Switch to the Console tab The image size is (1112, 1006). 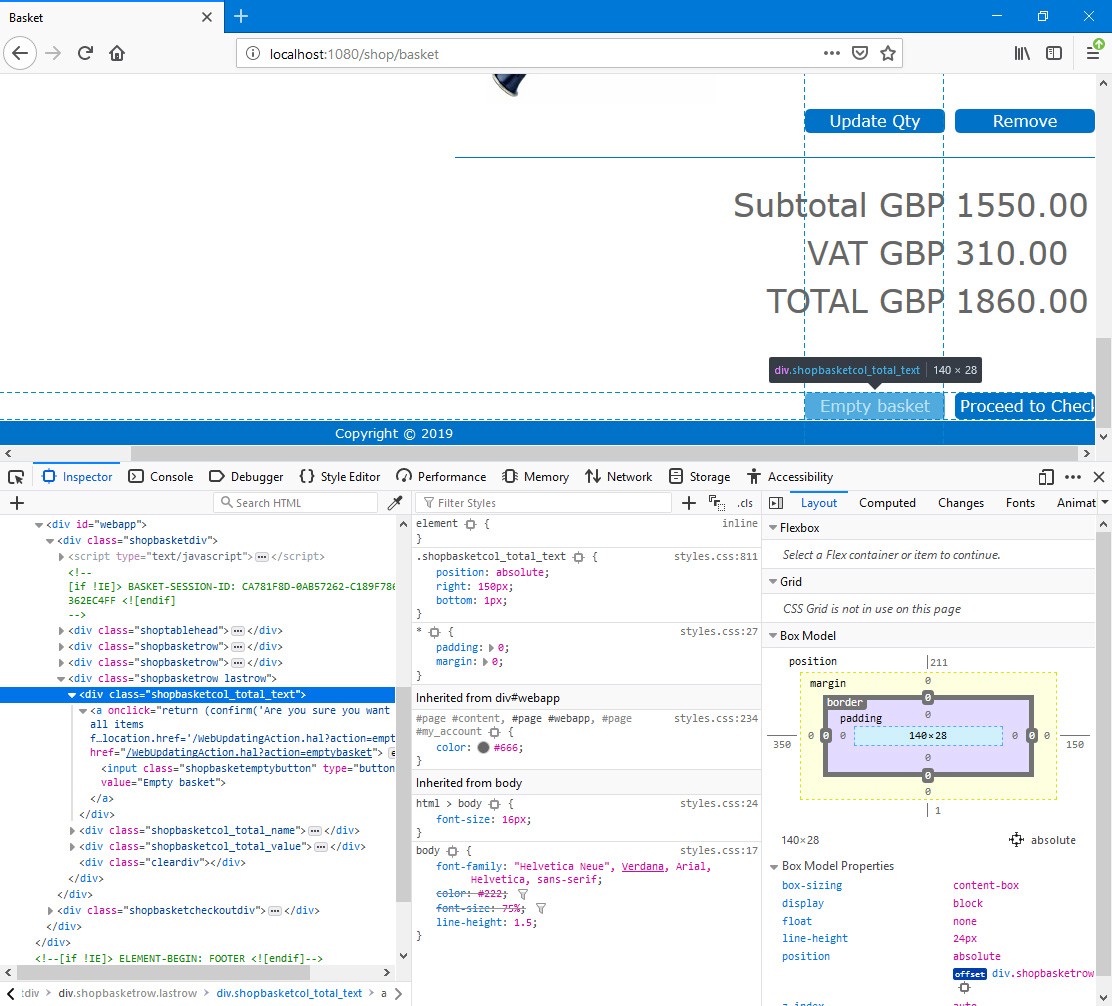pos(161,477)
